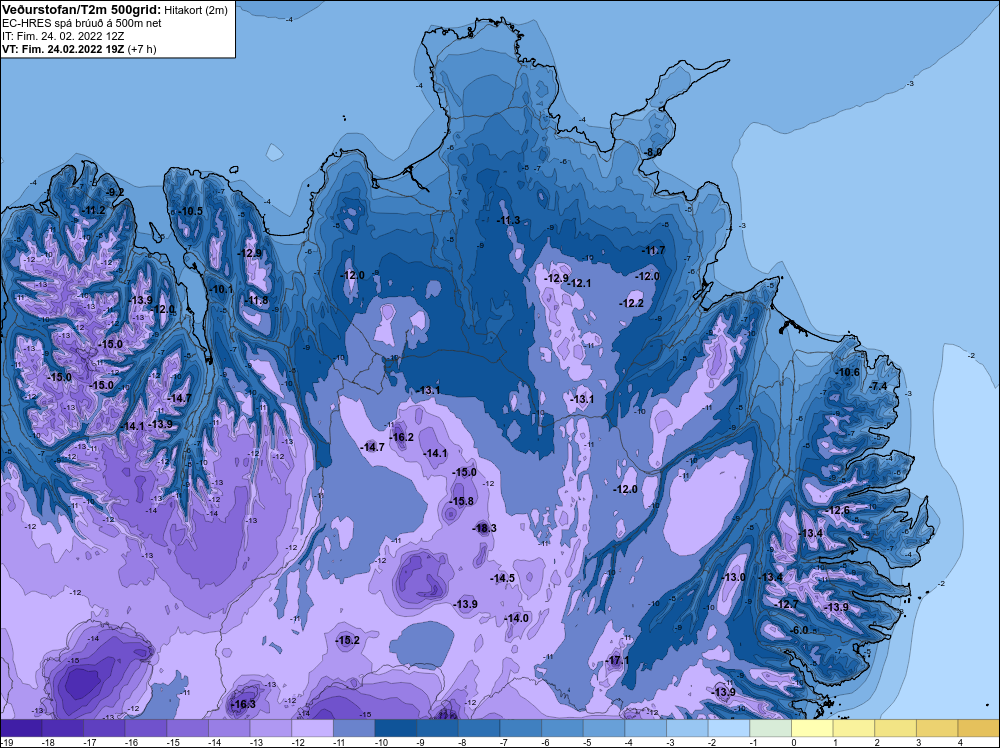
Task: Click the -10.5 temperature value
Action: coord(191,211)
